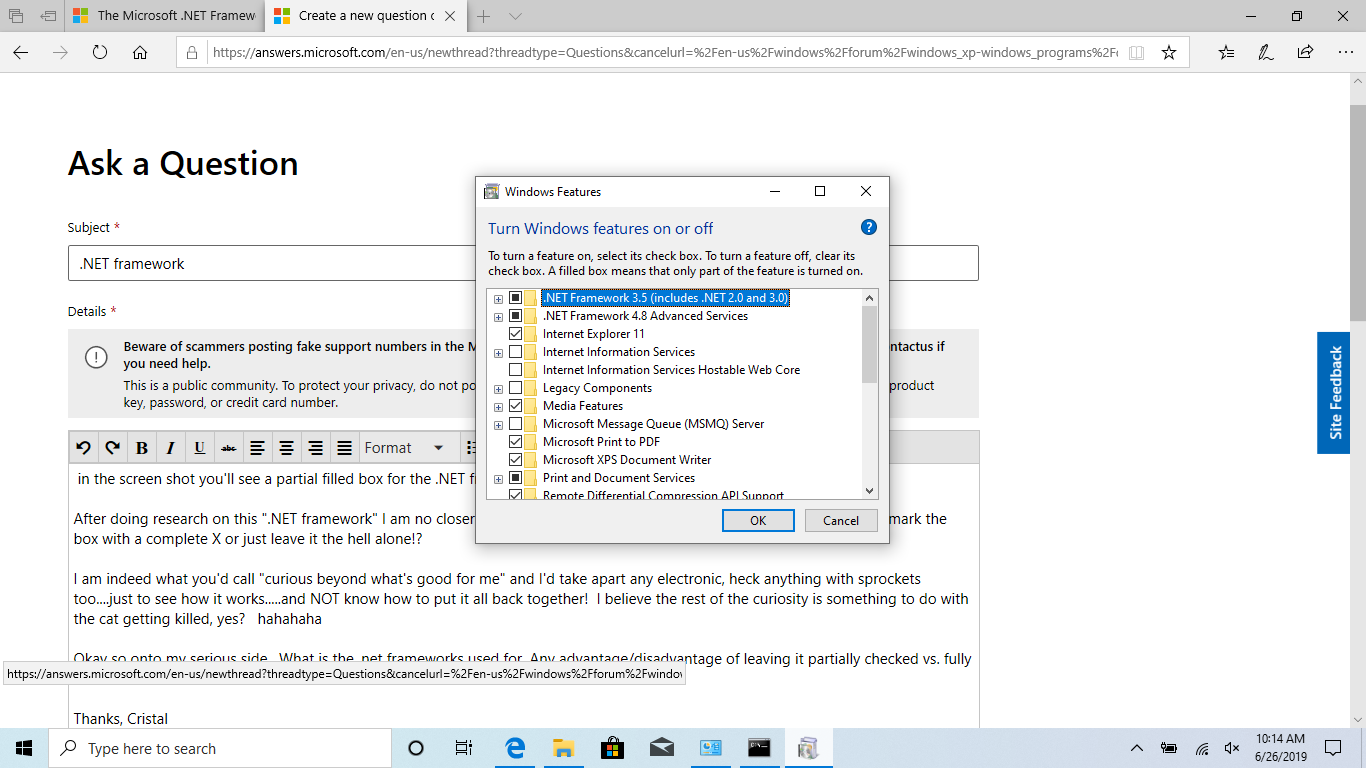Open File Explorer from the taskbar

click(x=563, y=748)
